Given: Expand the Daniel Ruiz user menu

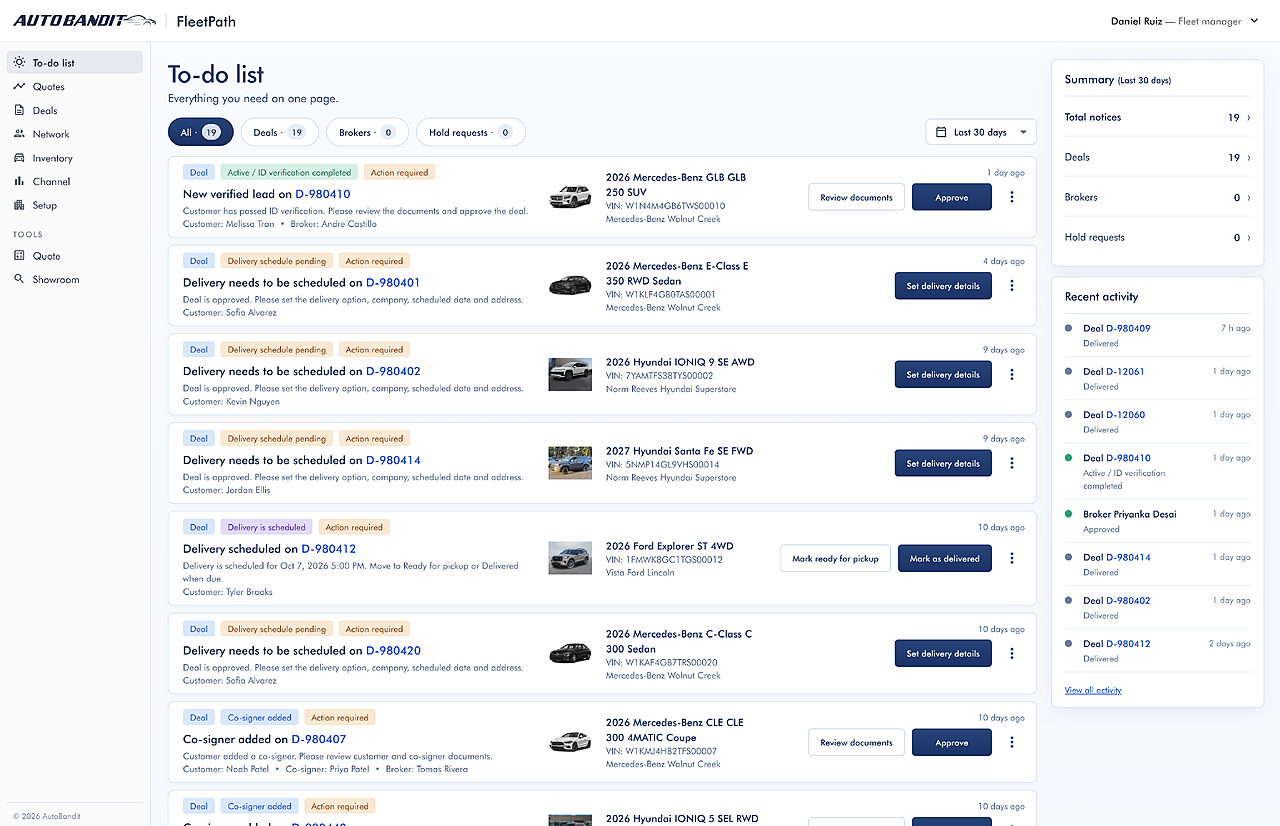Looking at the screenshot, I should tap(1184, 21).
